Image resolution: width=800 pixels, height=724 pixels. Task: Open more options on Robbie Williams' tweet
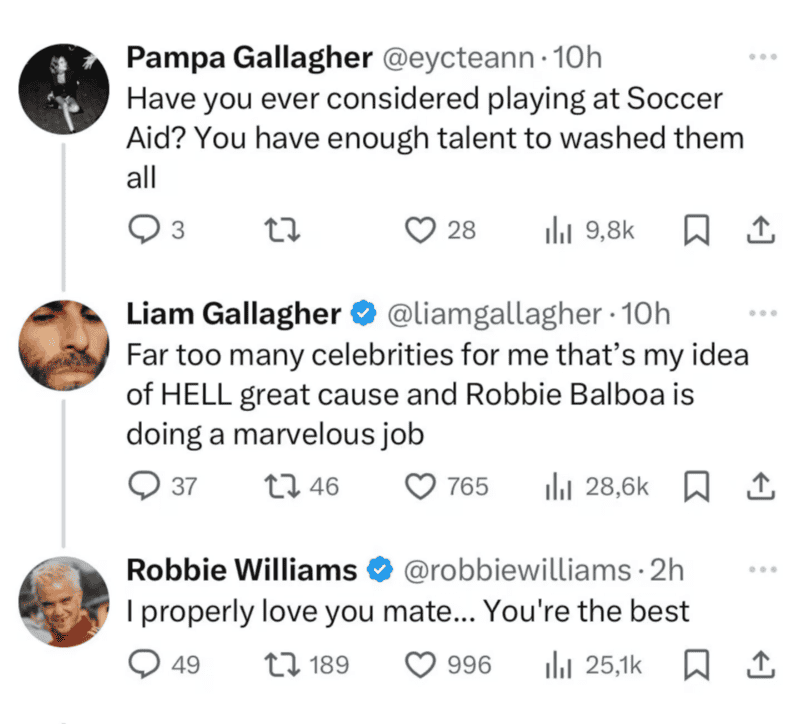tap(762, 570)
